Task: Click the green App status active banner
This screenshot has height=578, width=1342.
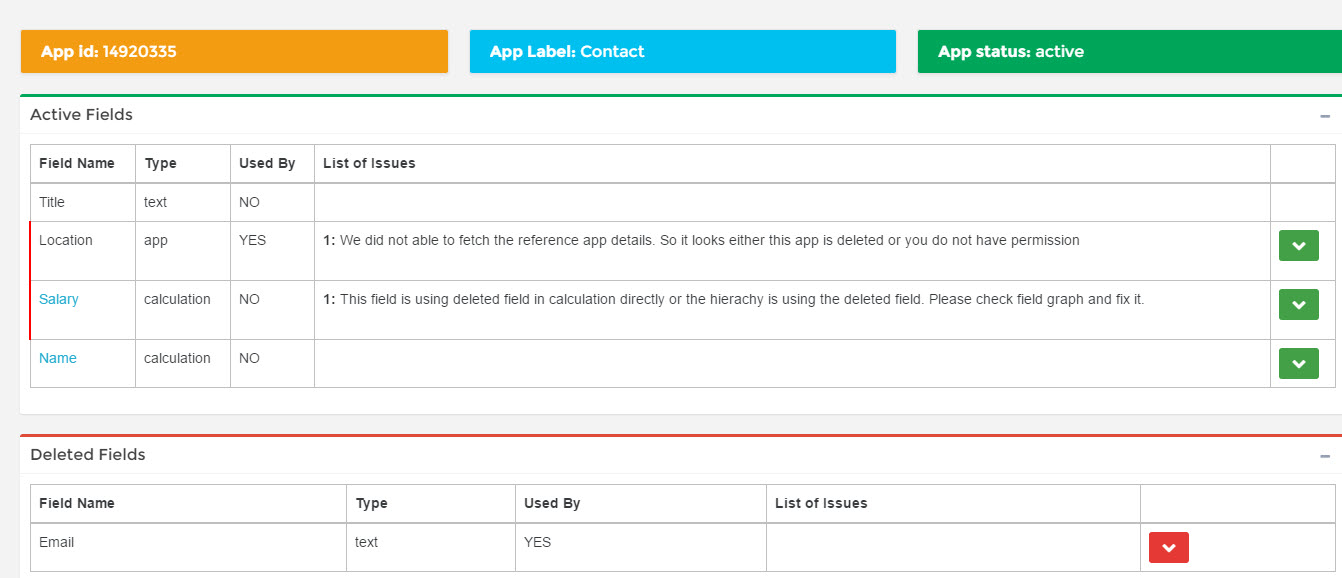Action: coord(1129,52)
